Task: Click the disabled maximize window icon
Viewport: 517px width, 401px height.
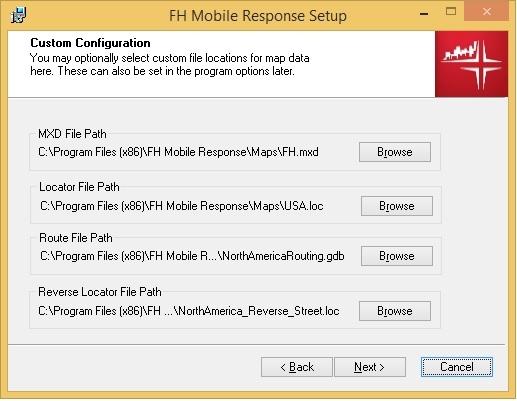Action: (451, 12)
